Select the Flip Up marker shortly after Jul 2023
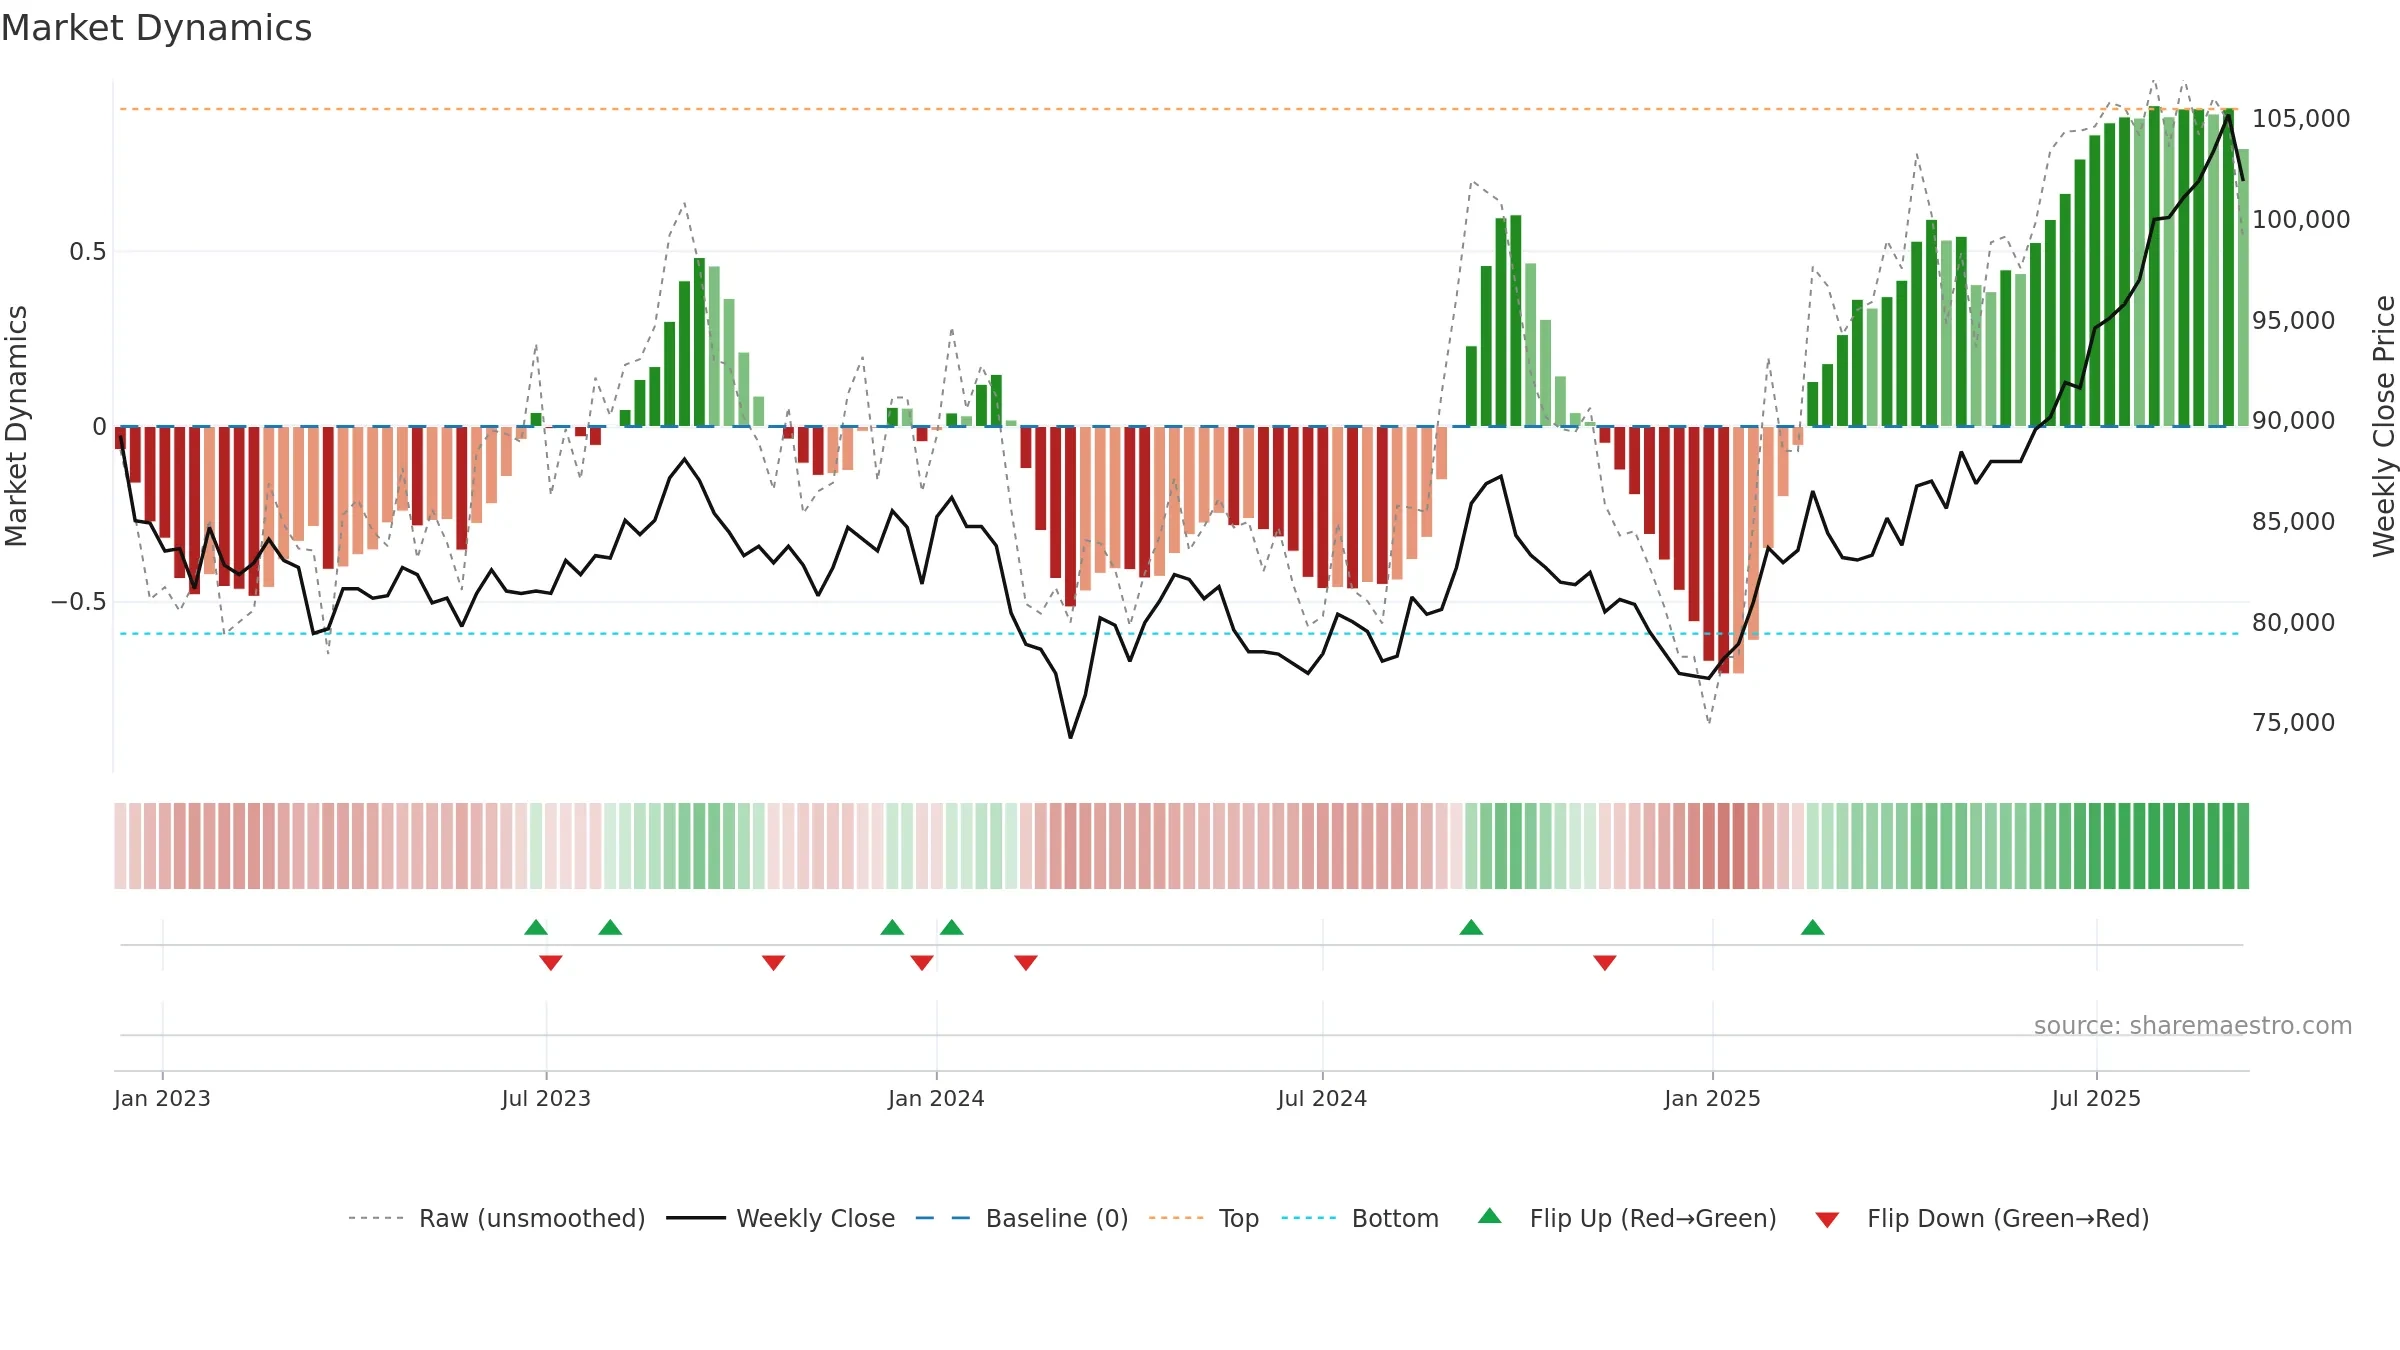Screen dimensions: 2400x1350 (610, 927)
